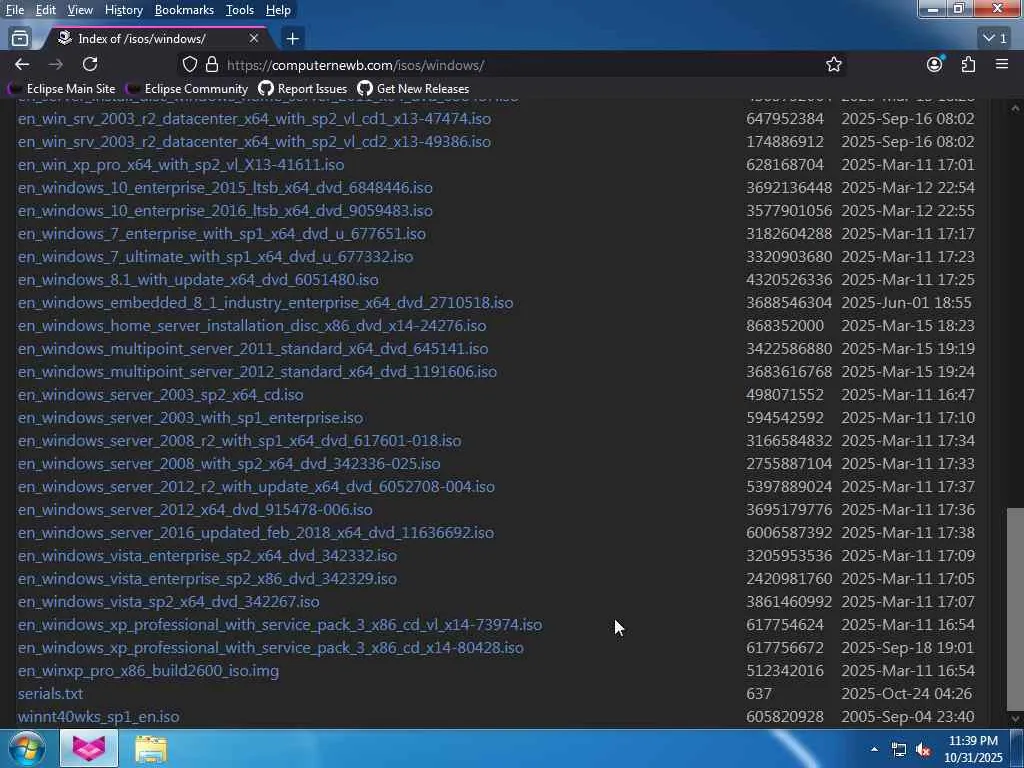
Task: Open the account profile icon
Action: pyautogui.click(x=935, y=64)
